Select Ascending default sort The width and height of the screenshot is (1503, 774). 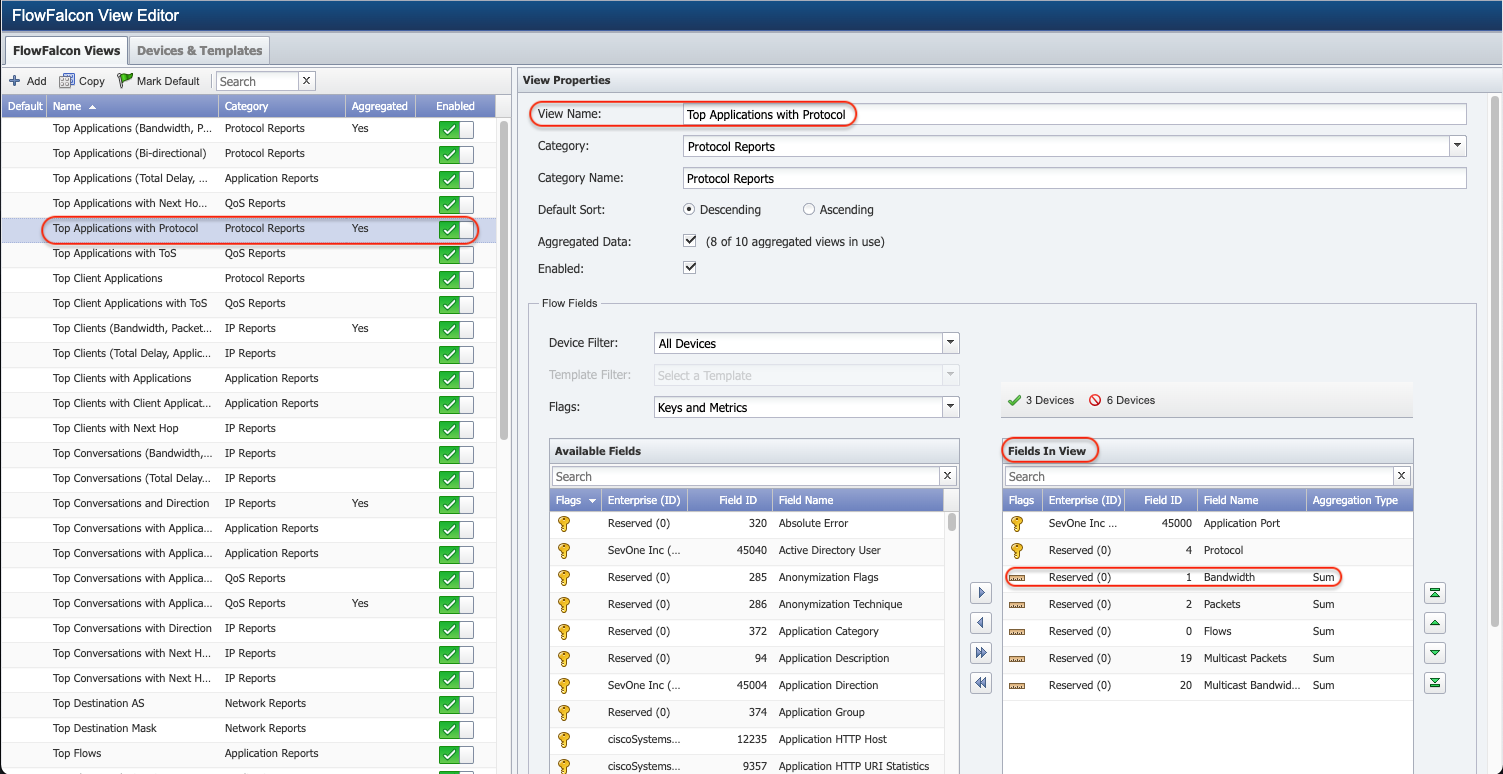coord(809,210)
